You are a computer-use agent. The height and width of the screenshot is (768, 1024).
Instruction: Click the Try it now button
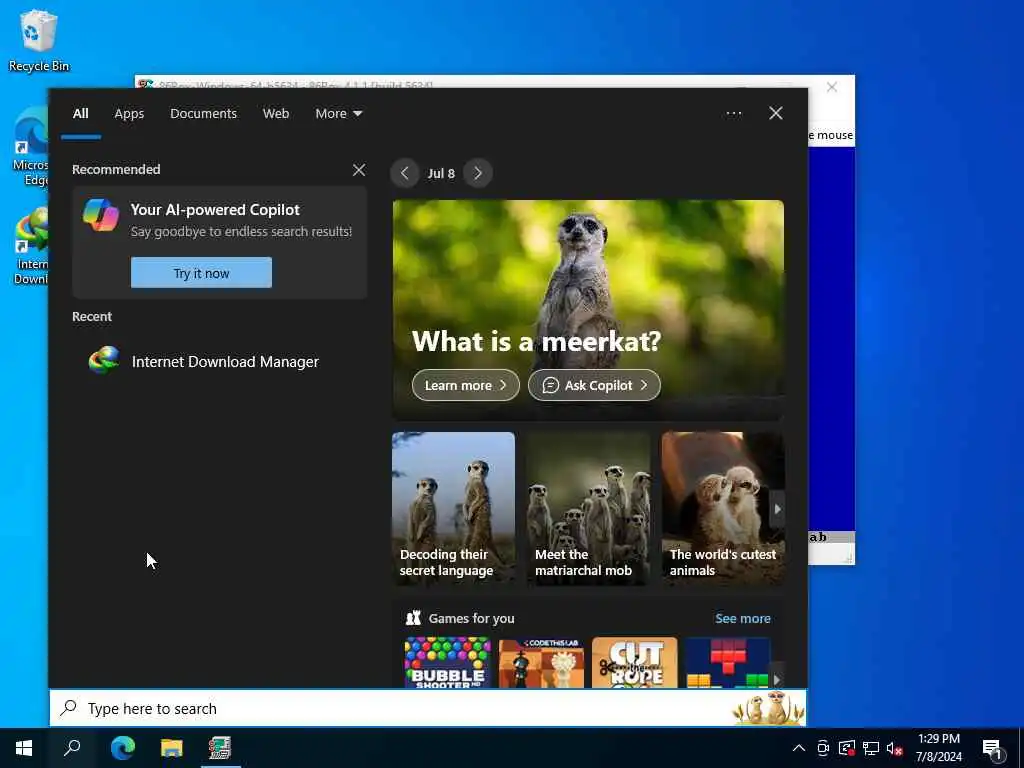point(201,272)
